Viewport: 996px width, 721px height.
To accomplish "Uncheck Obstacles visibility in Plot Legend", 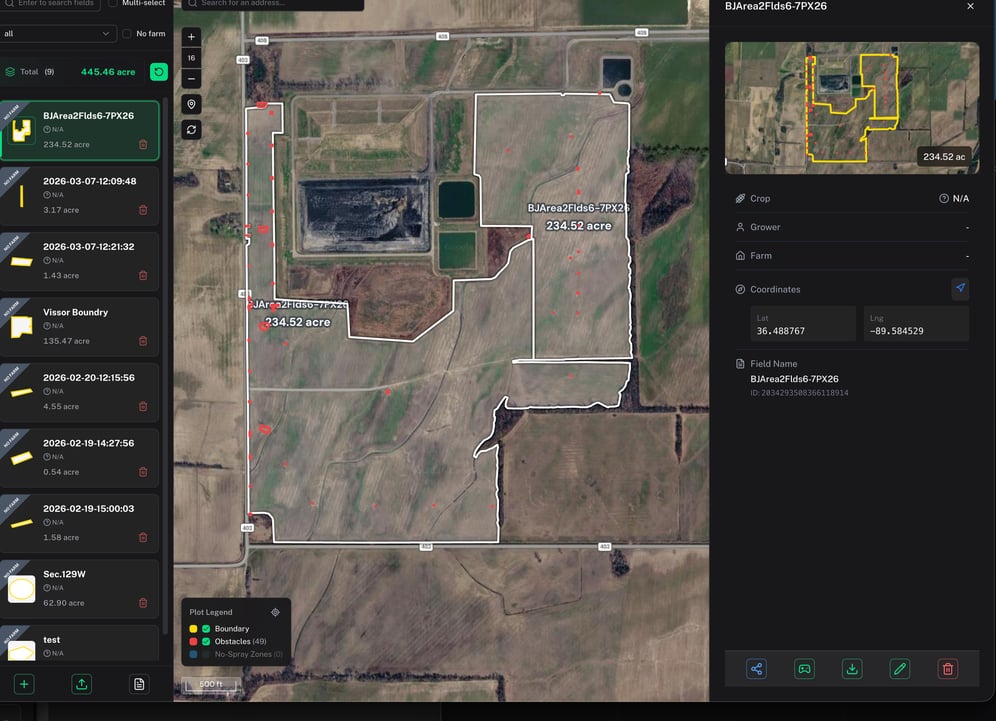I will point(206,641).
